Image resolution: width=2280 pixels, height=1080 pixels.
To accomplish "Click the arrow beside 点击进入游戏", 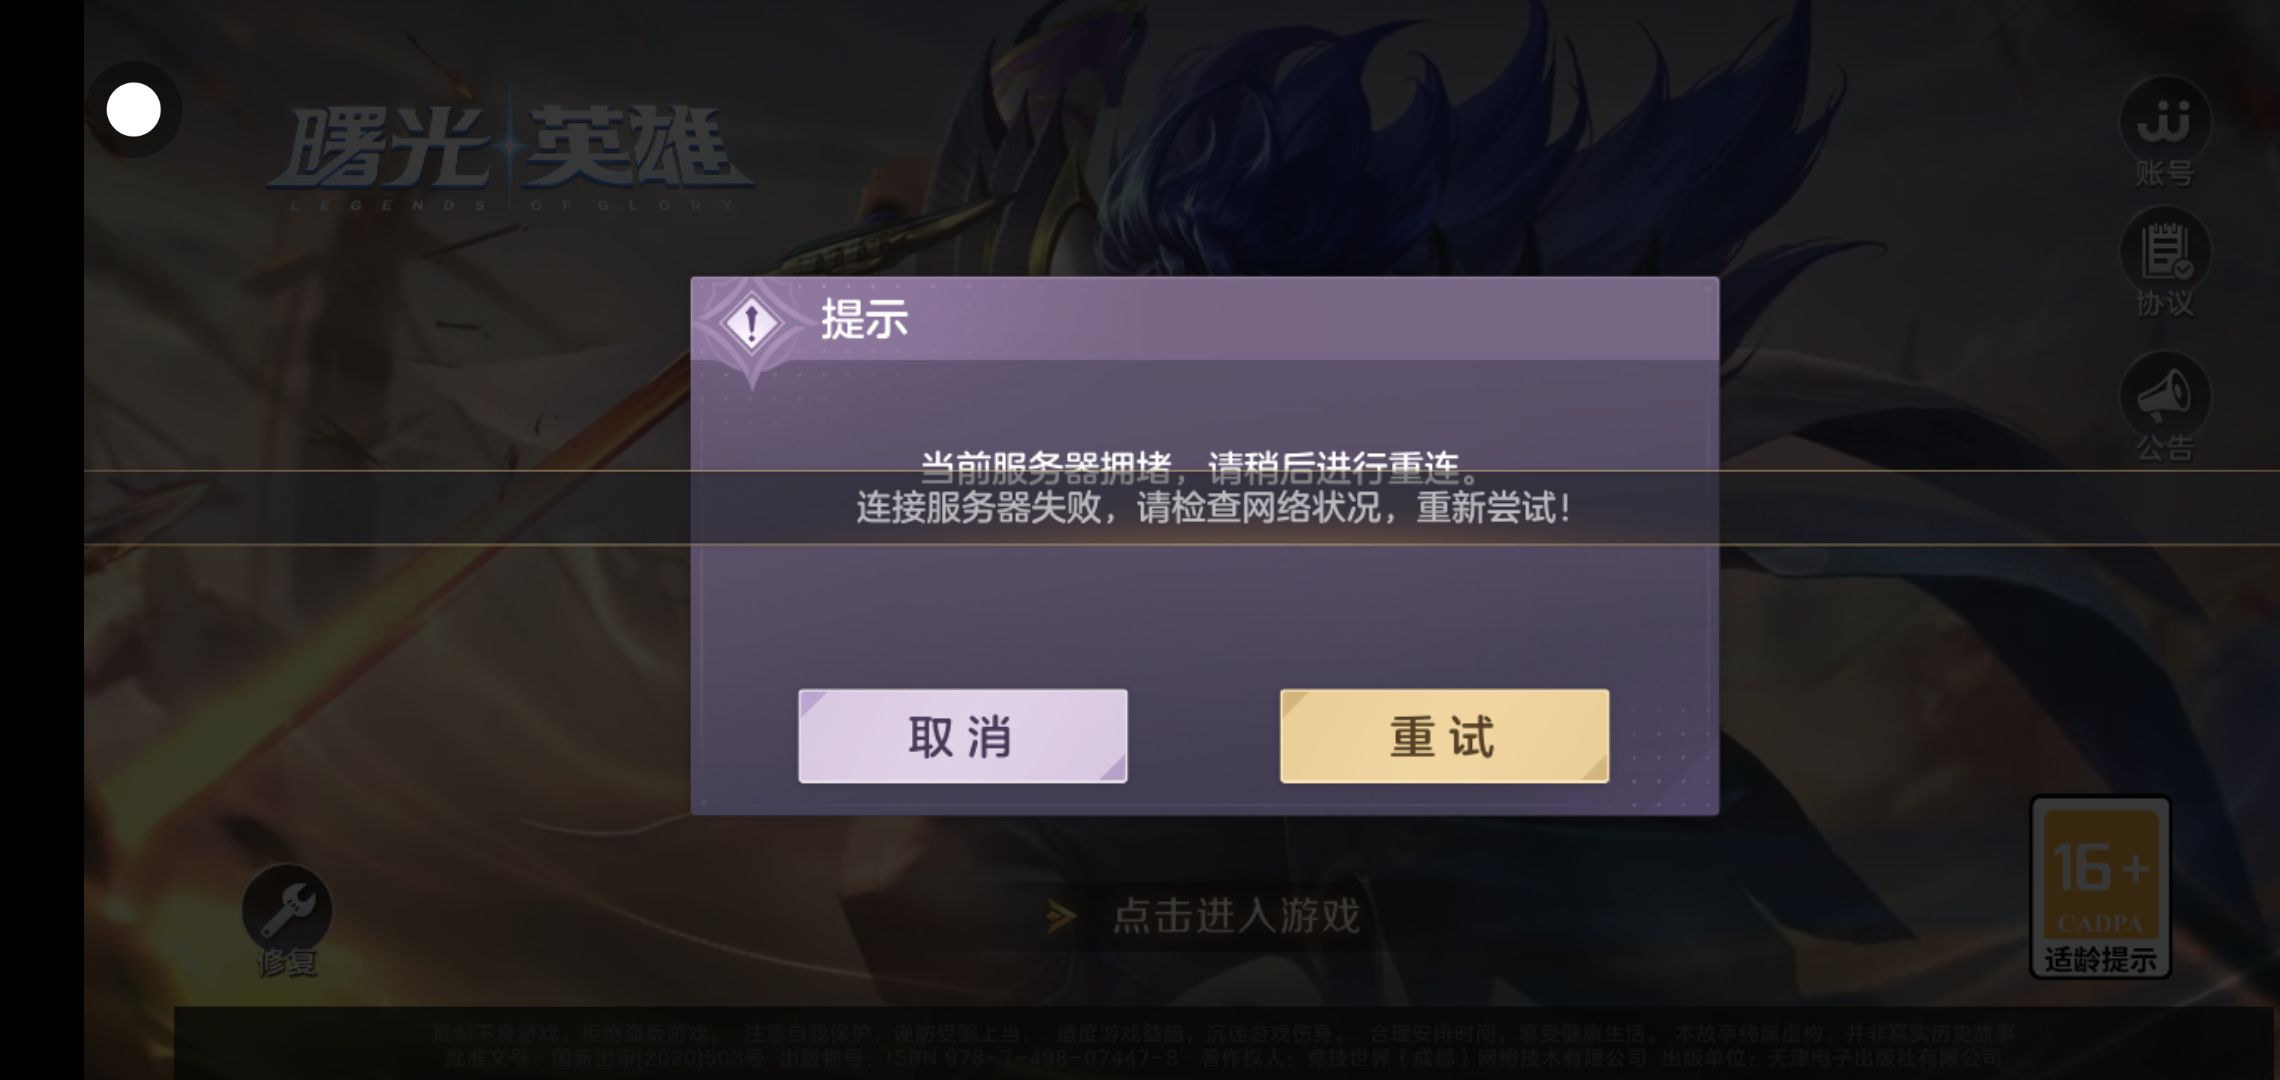I will 1061,915.
